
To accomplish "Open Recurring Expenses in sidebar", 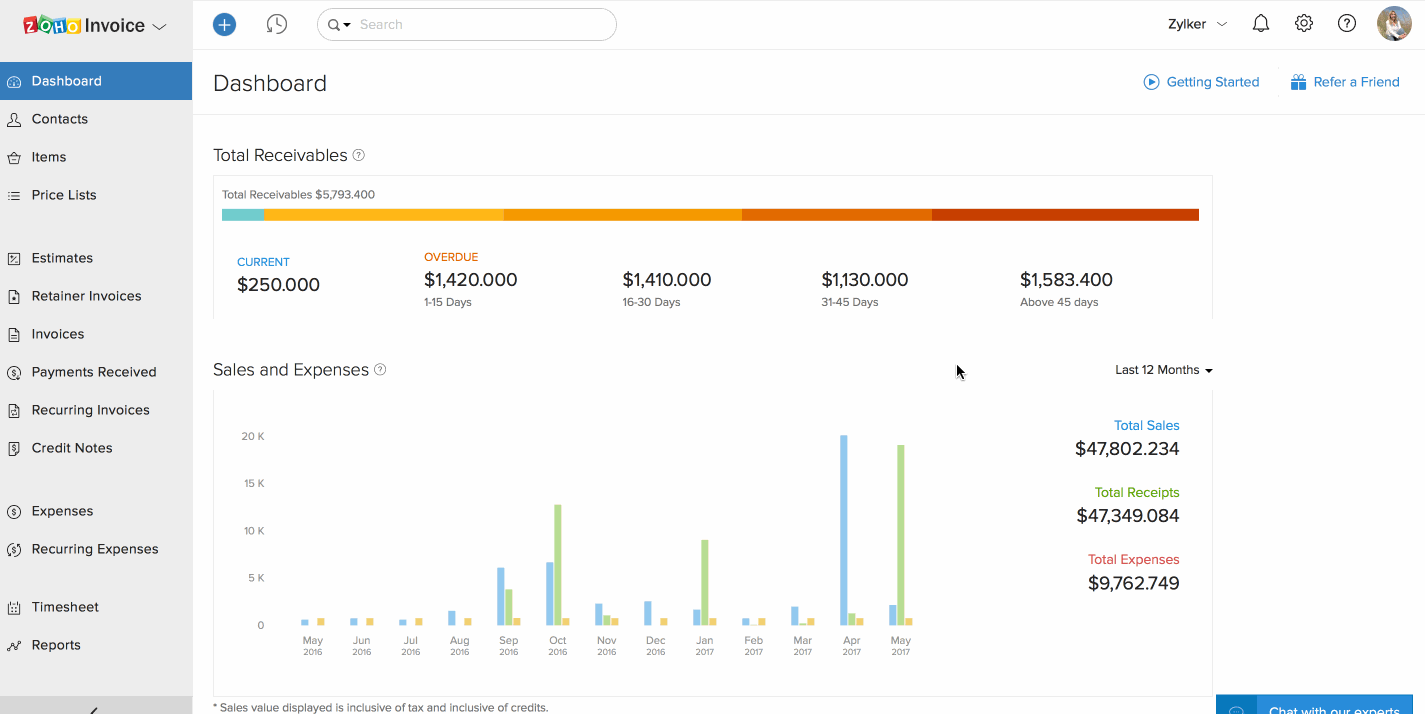I will (x=95, y=549).
